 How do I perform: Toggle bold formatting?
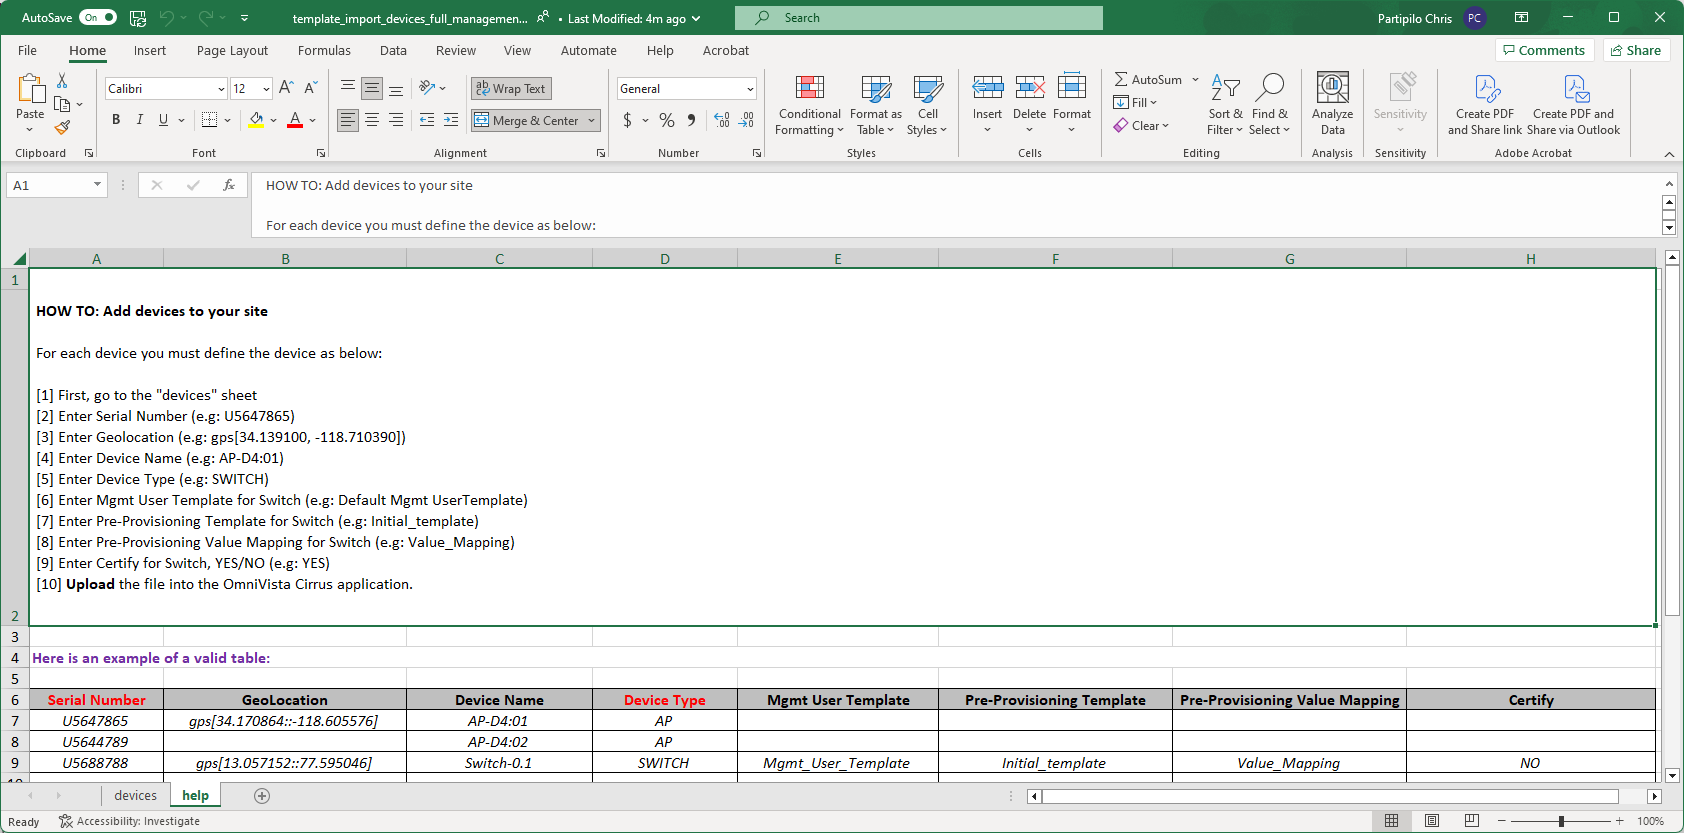pos(116,120)
